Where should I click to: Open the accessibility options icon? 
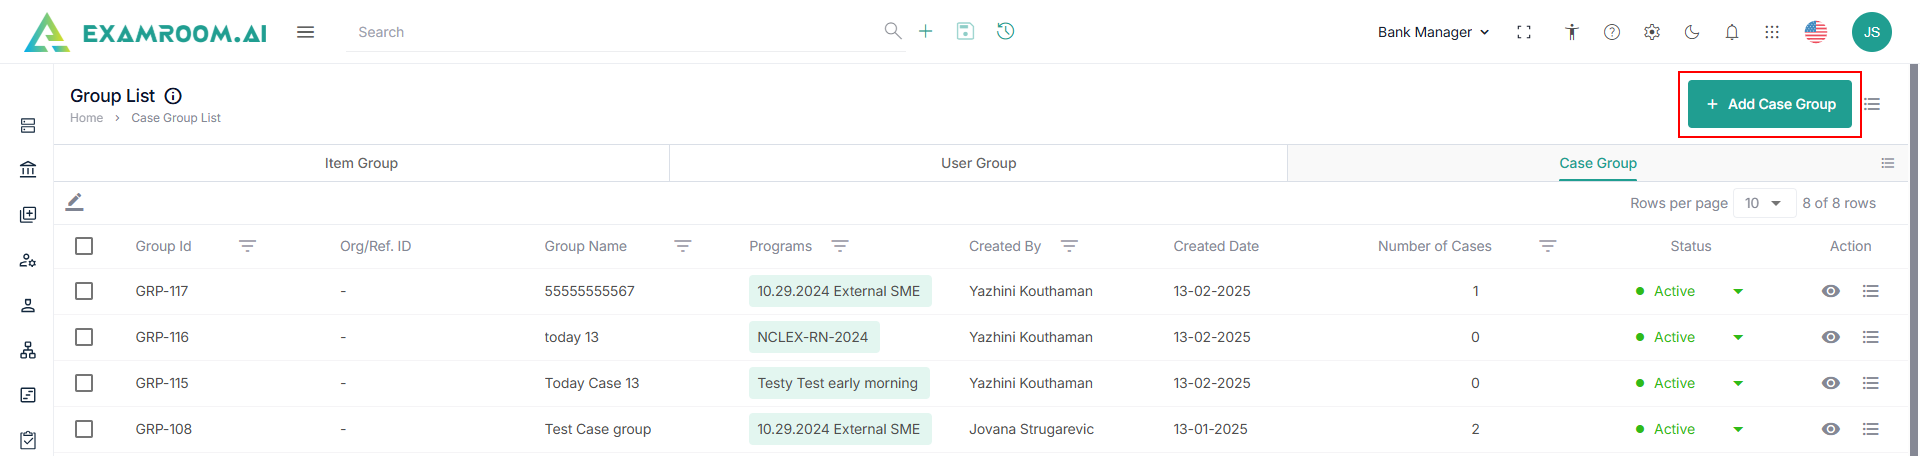[1572, 32]
